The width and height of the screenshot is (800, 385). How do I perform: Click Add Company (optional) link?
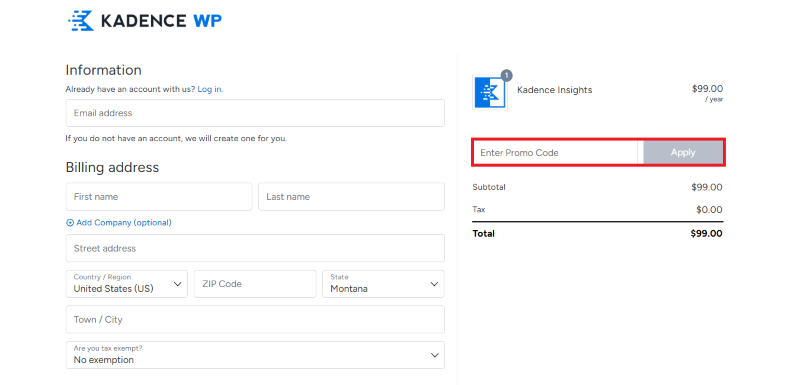124,223
